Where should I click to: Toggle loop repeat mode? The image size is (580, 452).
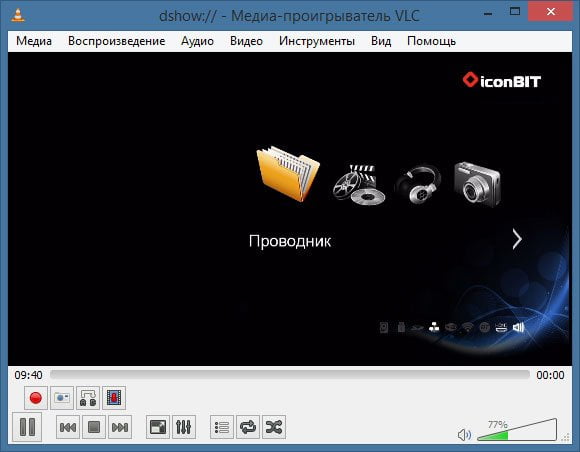248,427
